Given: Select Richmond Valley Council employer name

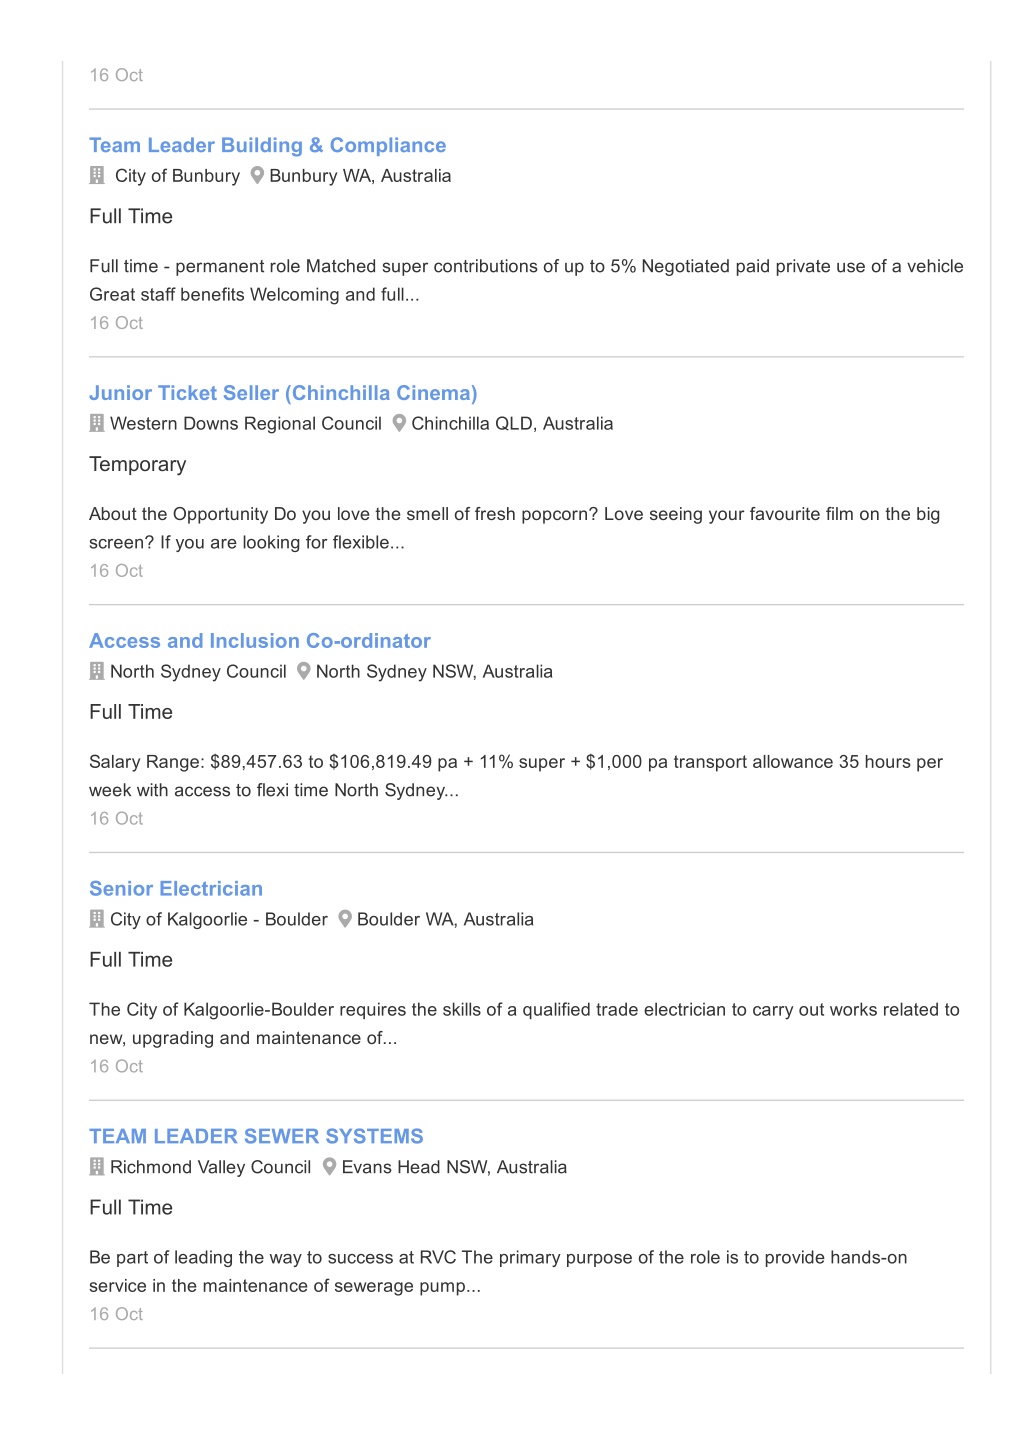Looking at the screenshot, I should click(210, 1167).
